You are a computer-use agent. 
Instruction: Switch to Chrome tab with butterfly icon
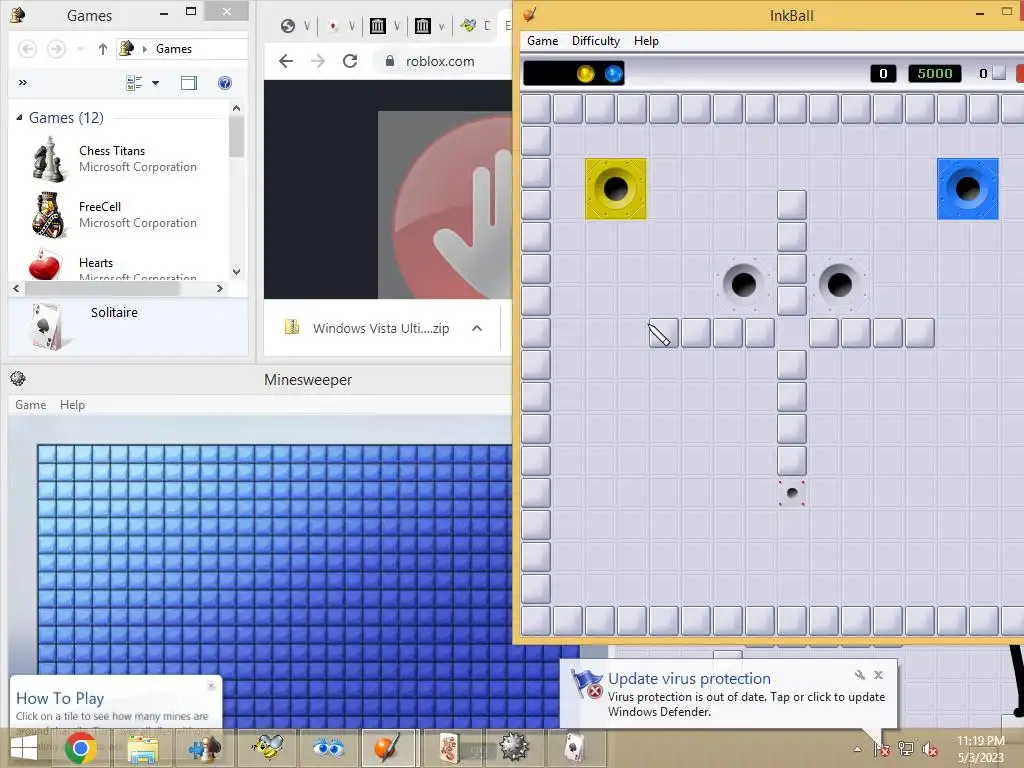coord(468,25)
